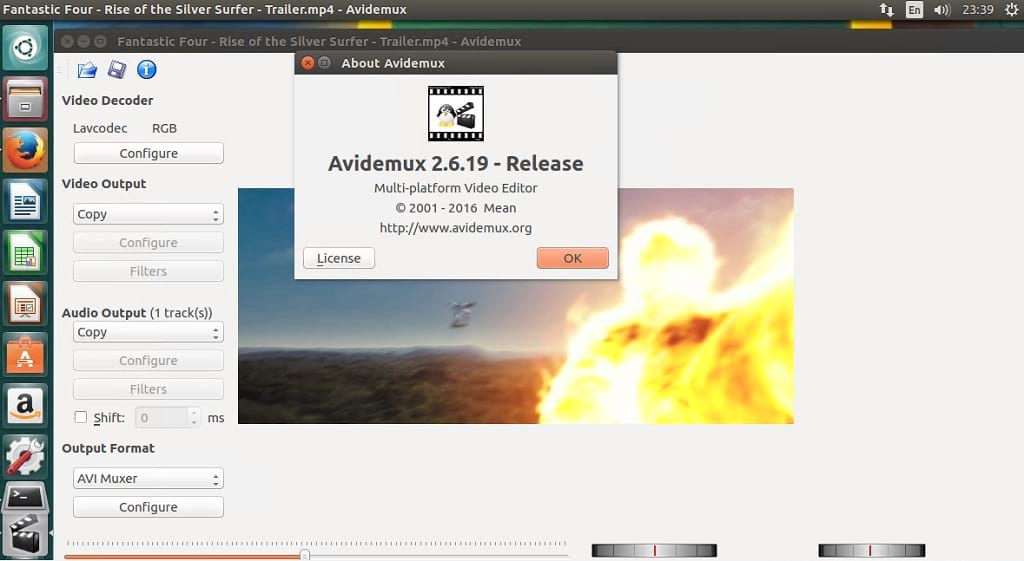Screen dimensions: 1024x561
Task: Open System Settings from launcher
Action: (x=25, y=457)
